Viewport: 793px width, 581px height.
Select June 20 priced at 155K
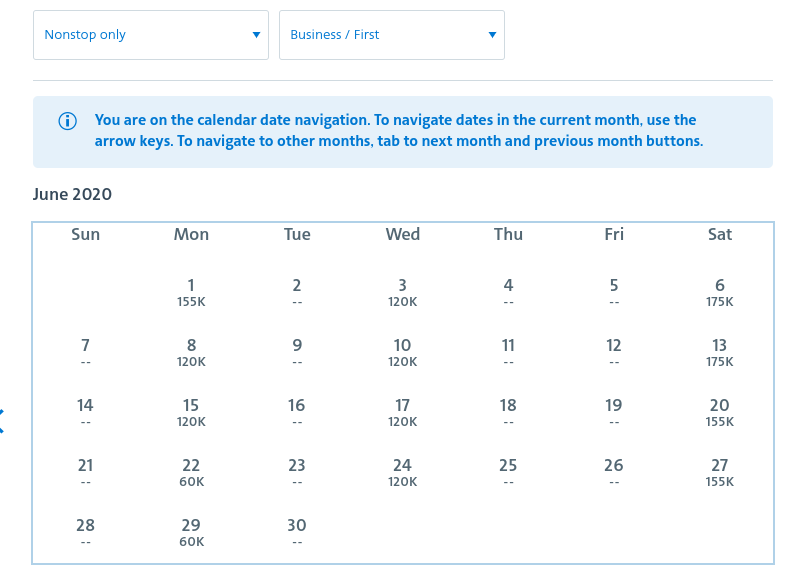[x=720, y=412]
